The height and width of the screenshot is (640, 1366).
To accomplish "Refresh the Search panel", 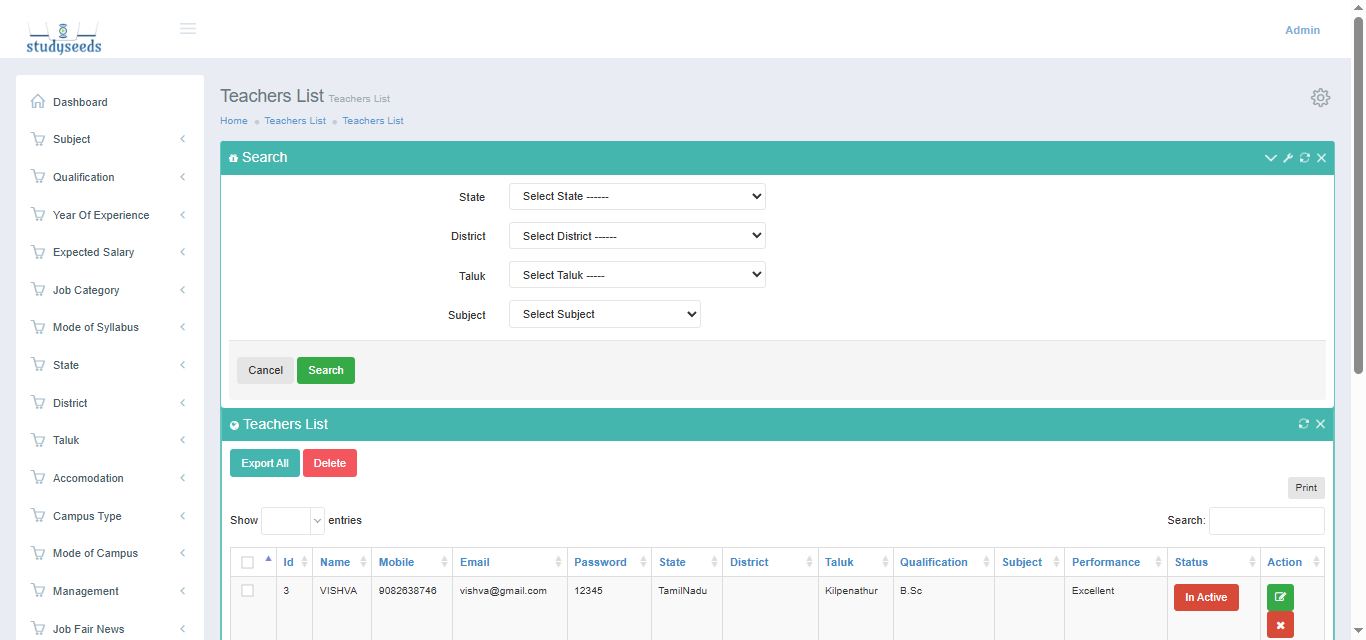I will click(x=1305, y=158).
